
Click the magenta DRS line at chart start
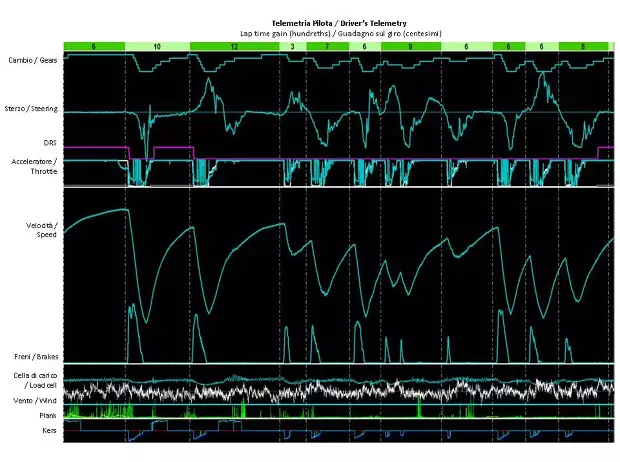96,147
